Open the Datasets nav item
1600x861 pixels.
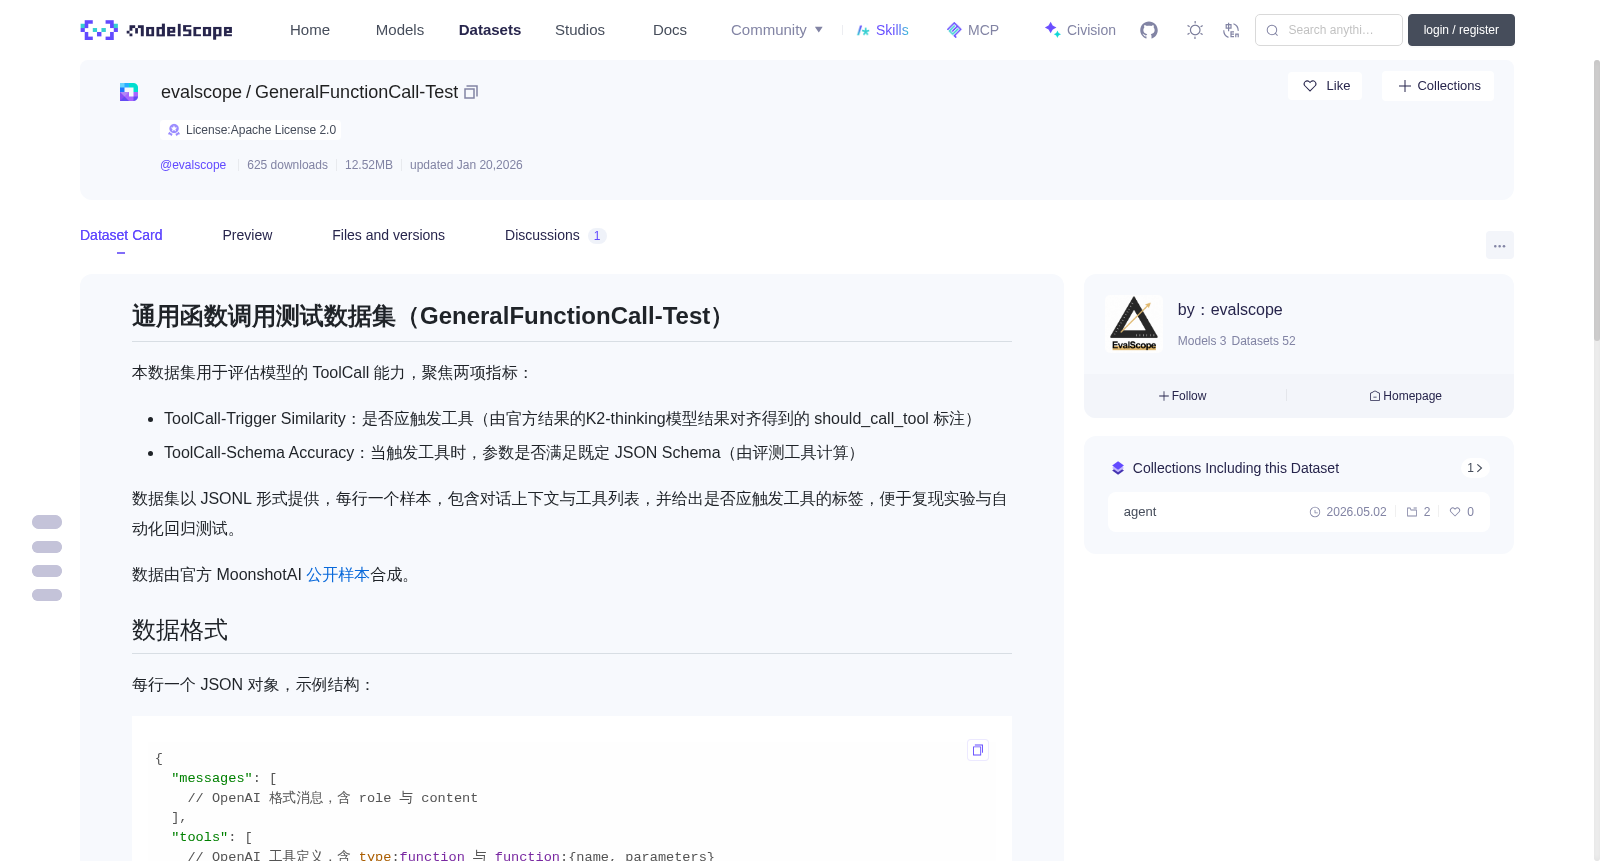tap(490, 30)
